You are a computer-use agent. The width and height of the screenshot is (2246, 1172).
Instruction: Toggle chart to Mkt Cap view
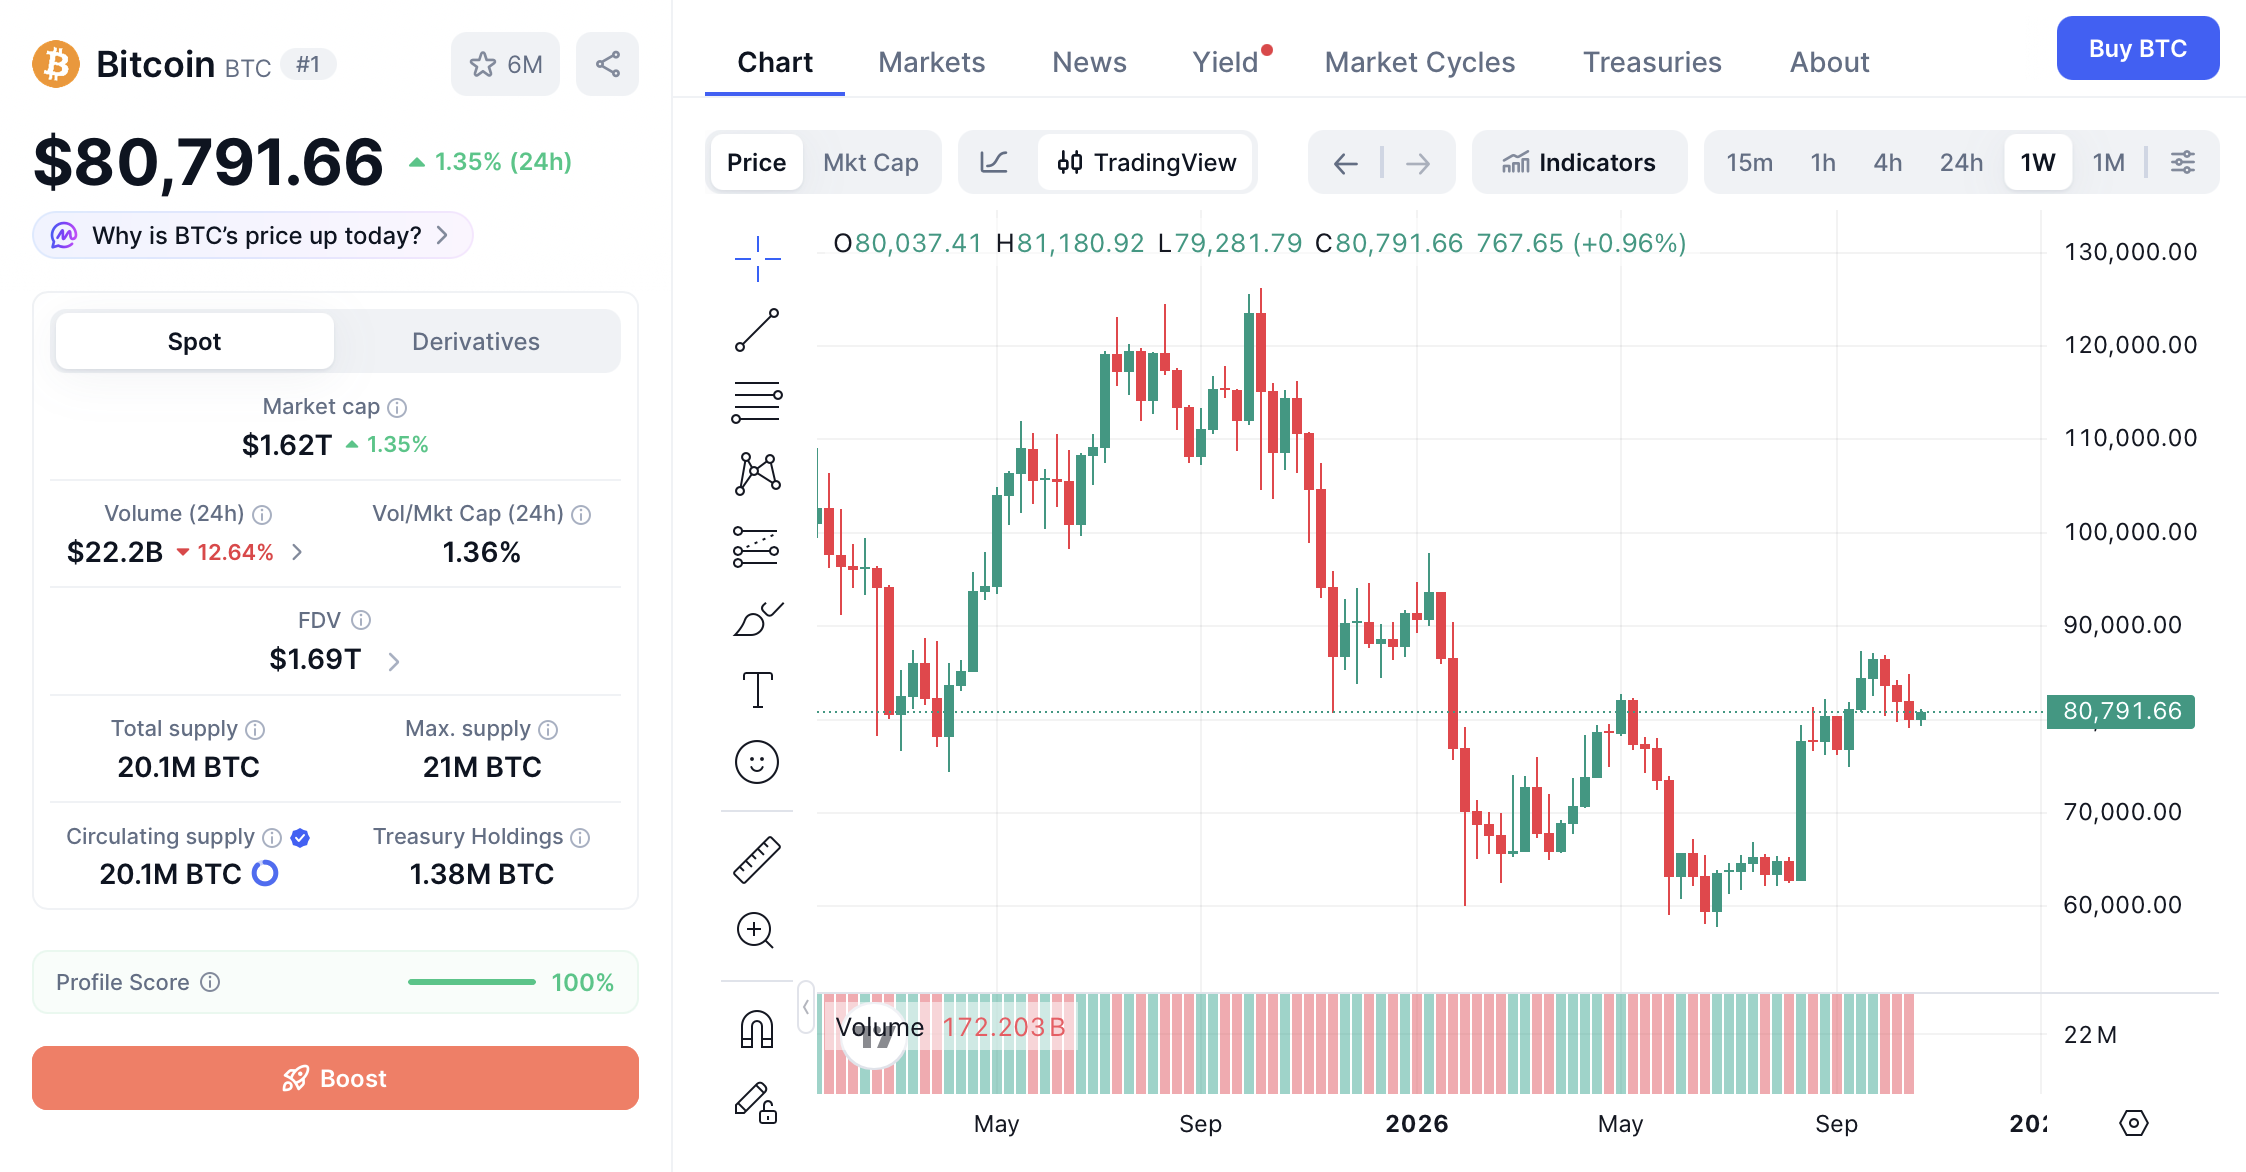(870, 162)
